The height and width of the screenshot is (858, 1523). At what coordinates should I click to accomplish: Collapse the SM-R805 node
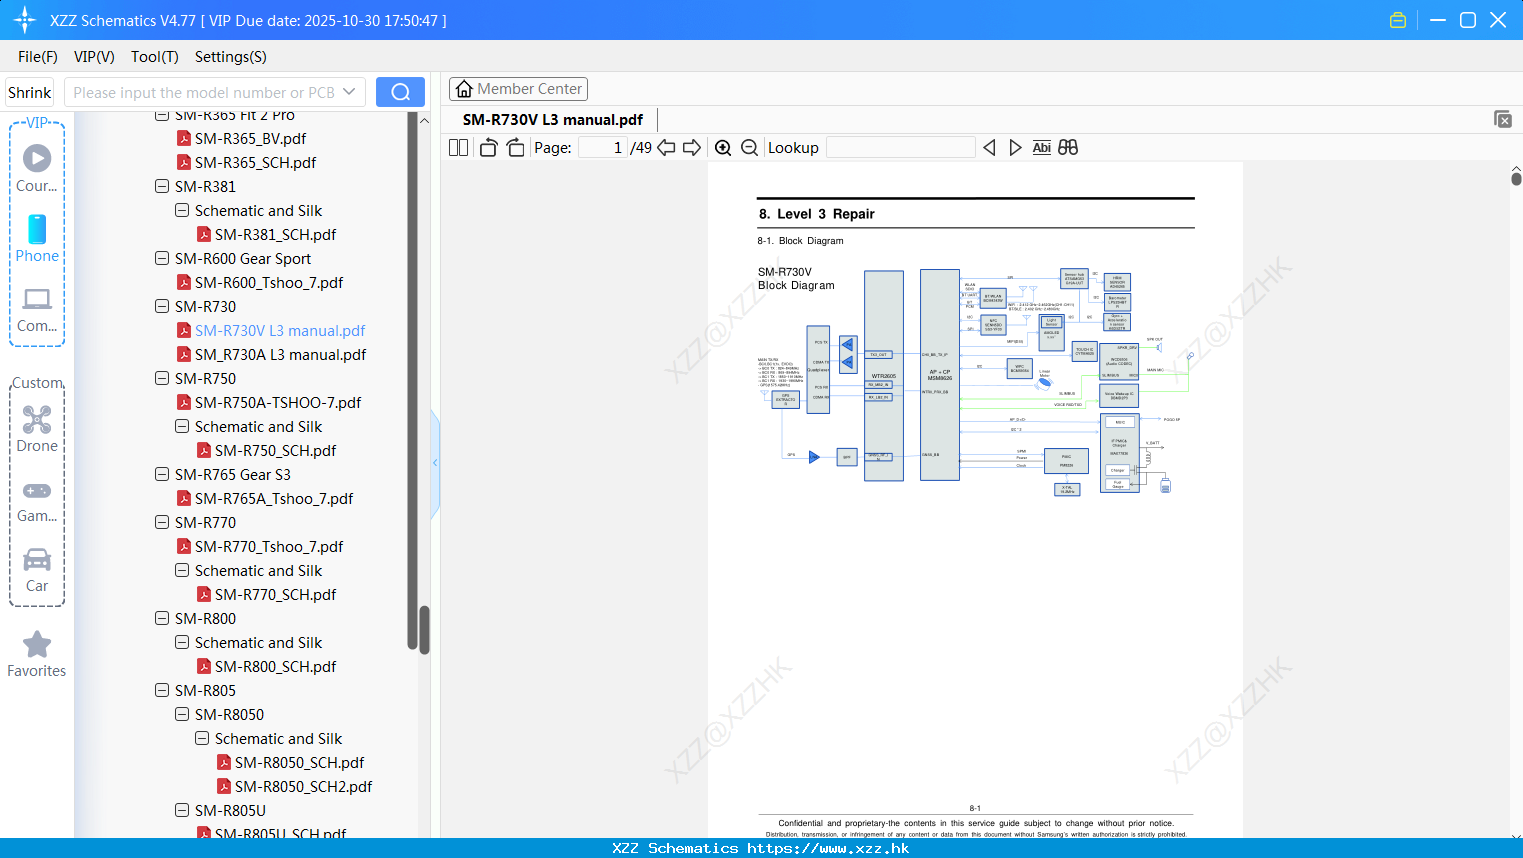point(162,690)
